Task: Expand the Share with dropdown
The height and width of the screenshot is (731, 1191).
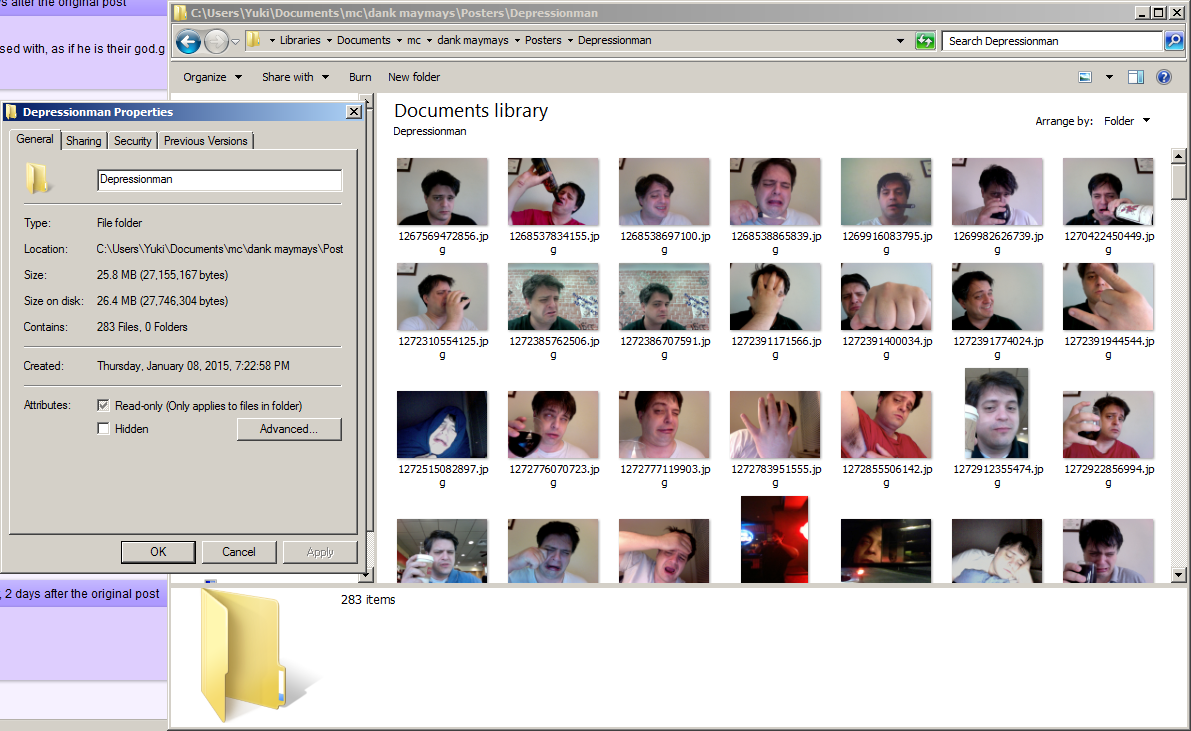Action: tap(295, 77)
